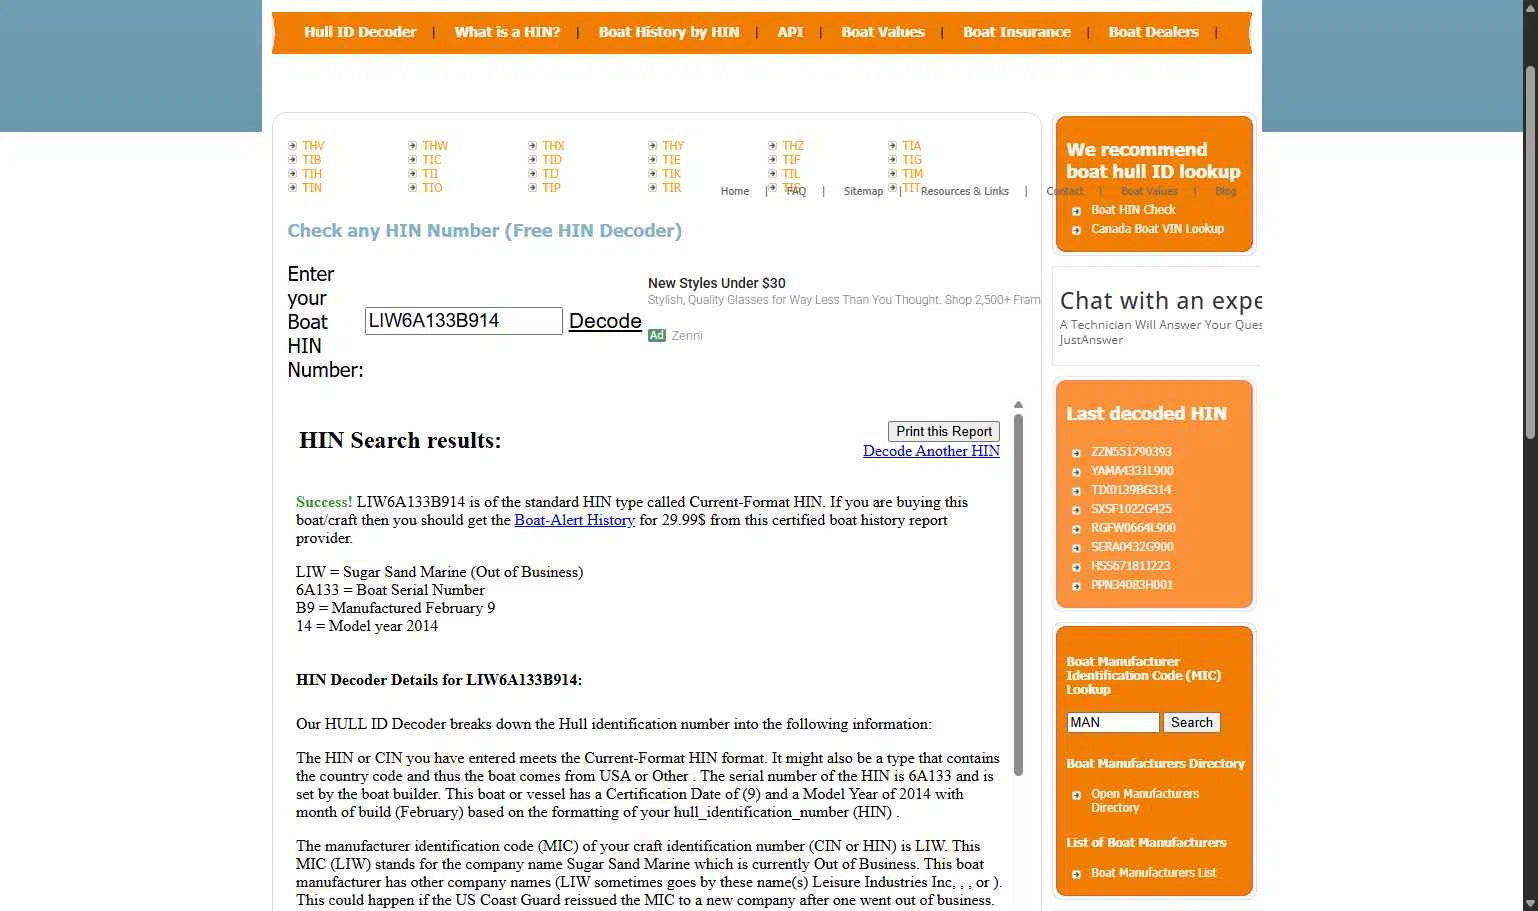Open Boat Values in orange navbar

[883, 32]
